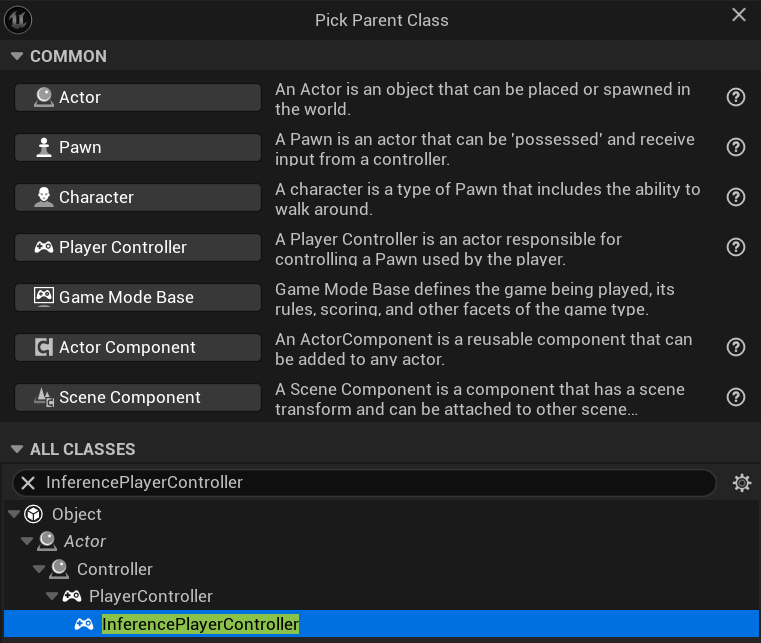The image size is (761, 643).
Task: Collapse the PlayerController tree node
Action: coord(52,597)
